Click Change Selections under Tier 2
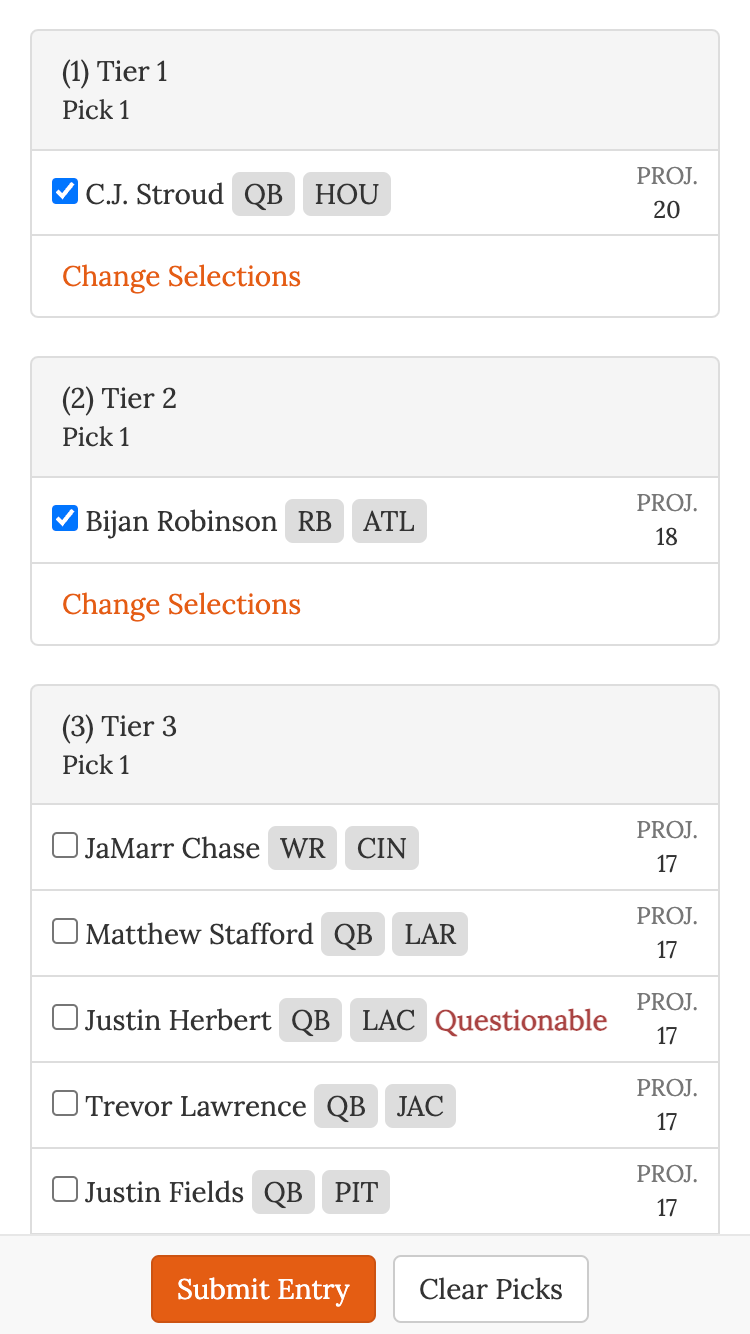Image resolution: width=750 pixels, height=1334 pixels. pos(181,605)
